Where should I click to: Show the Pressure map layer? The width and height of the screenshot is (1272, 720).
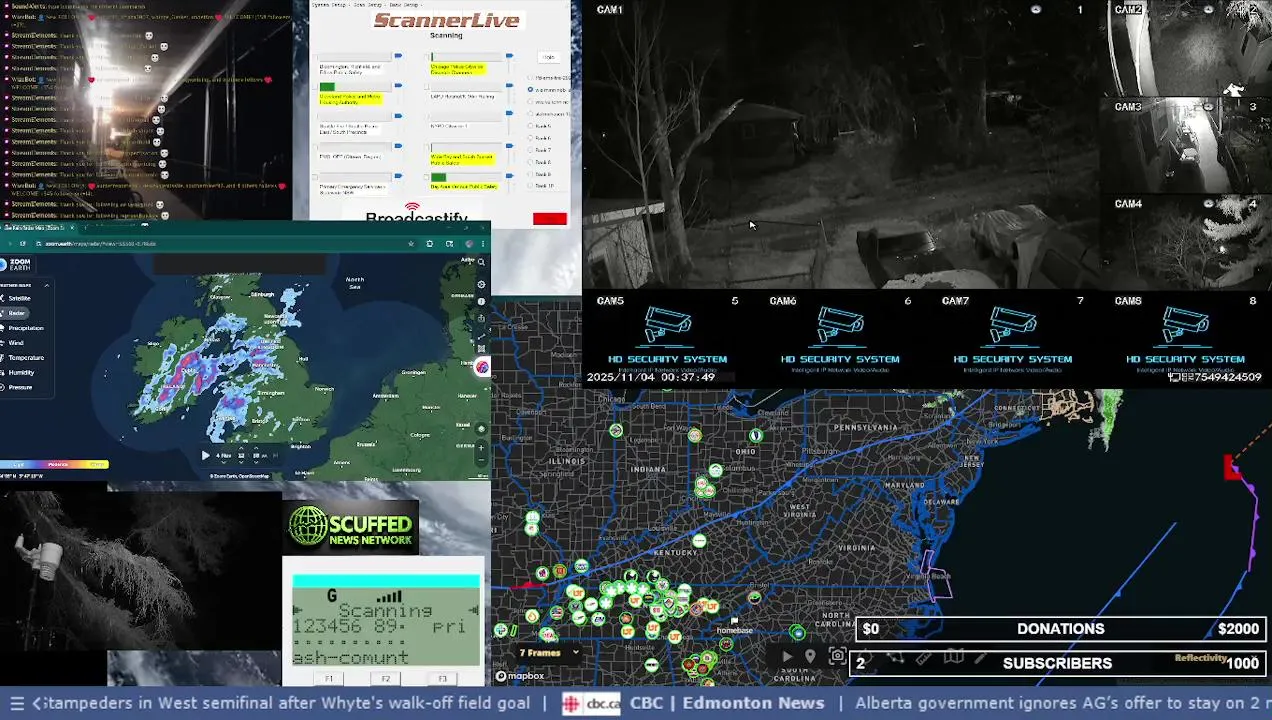[18, 387]
